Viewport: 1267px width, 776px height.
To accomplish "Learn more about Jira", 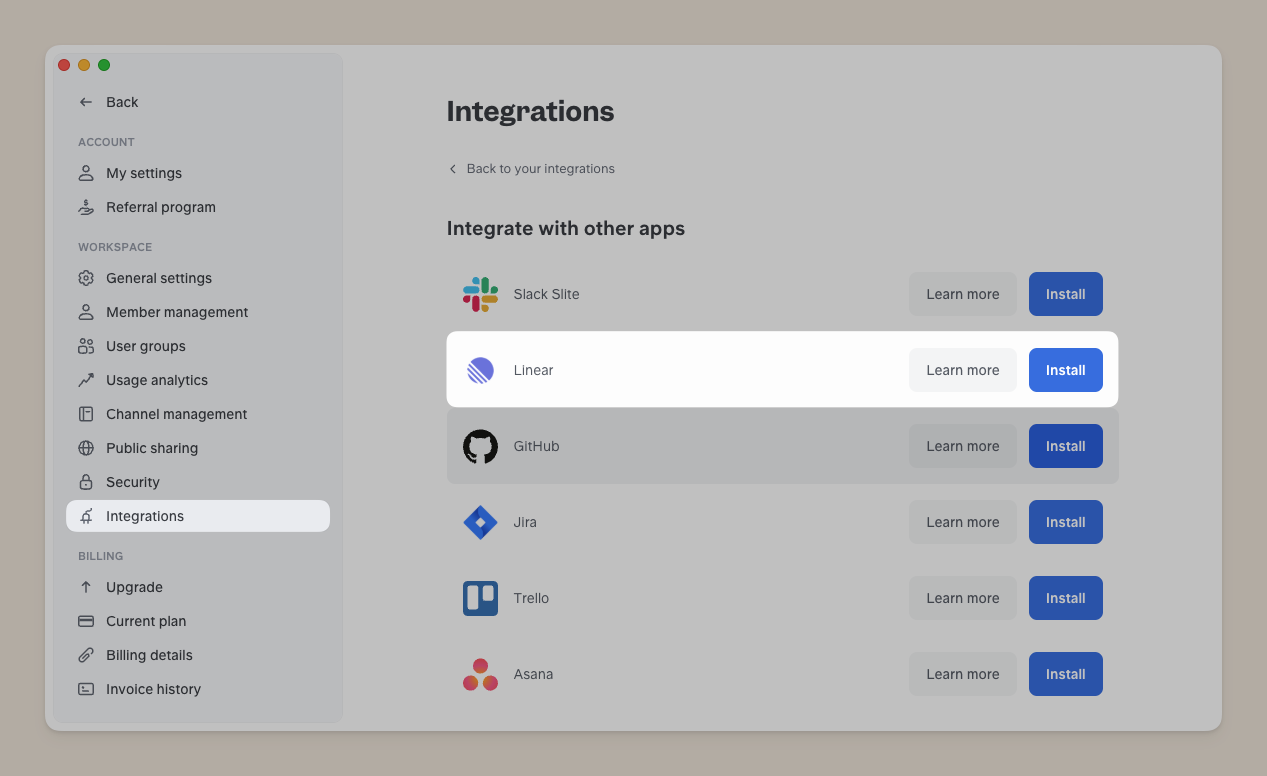I will 963,522.
